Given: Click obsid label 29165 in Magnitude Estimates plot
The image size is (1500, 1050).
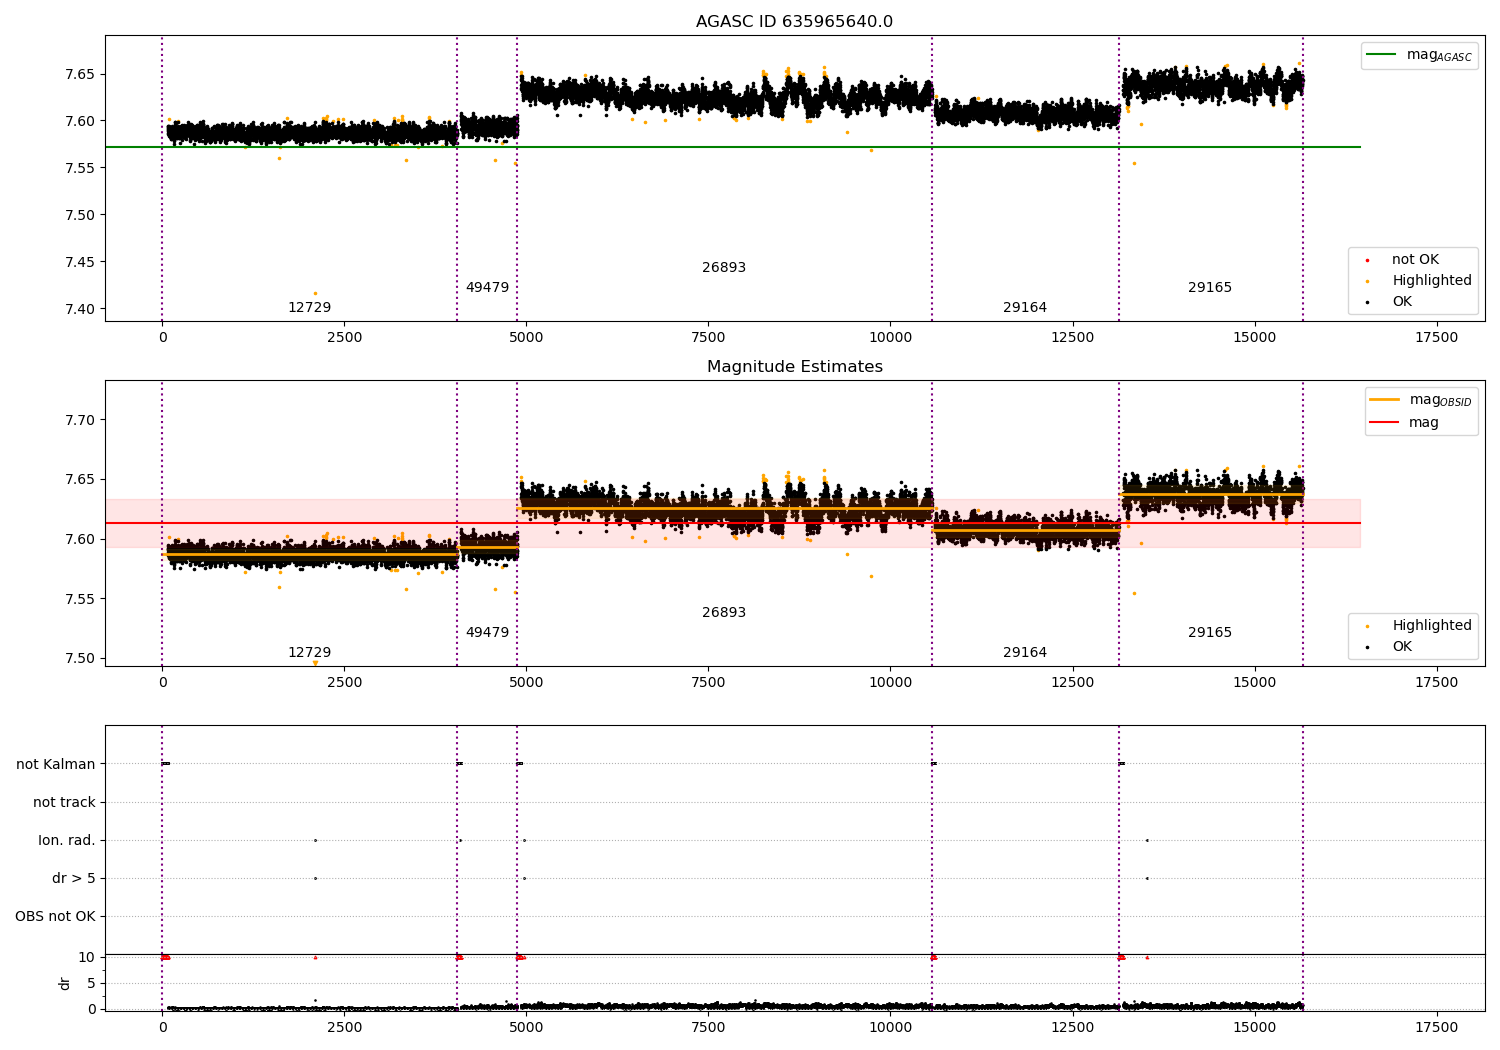Looking at the screenshot, I should 1210,633.
